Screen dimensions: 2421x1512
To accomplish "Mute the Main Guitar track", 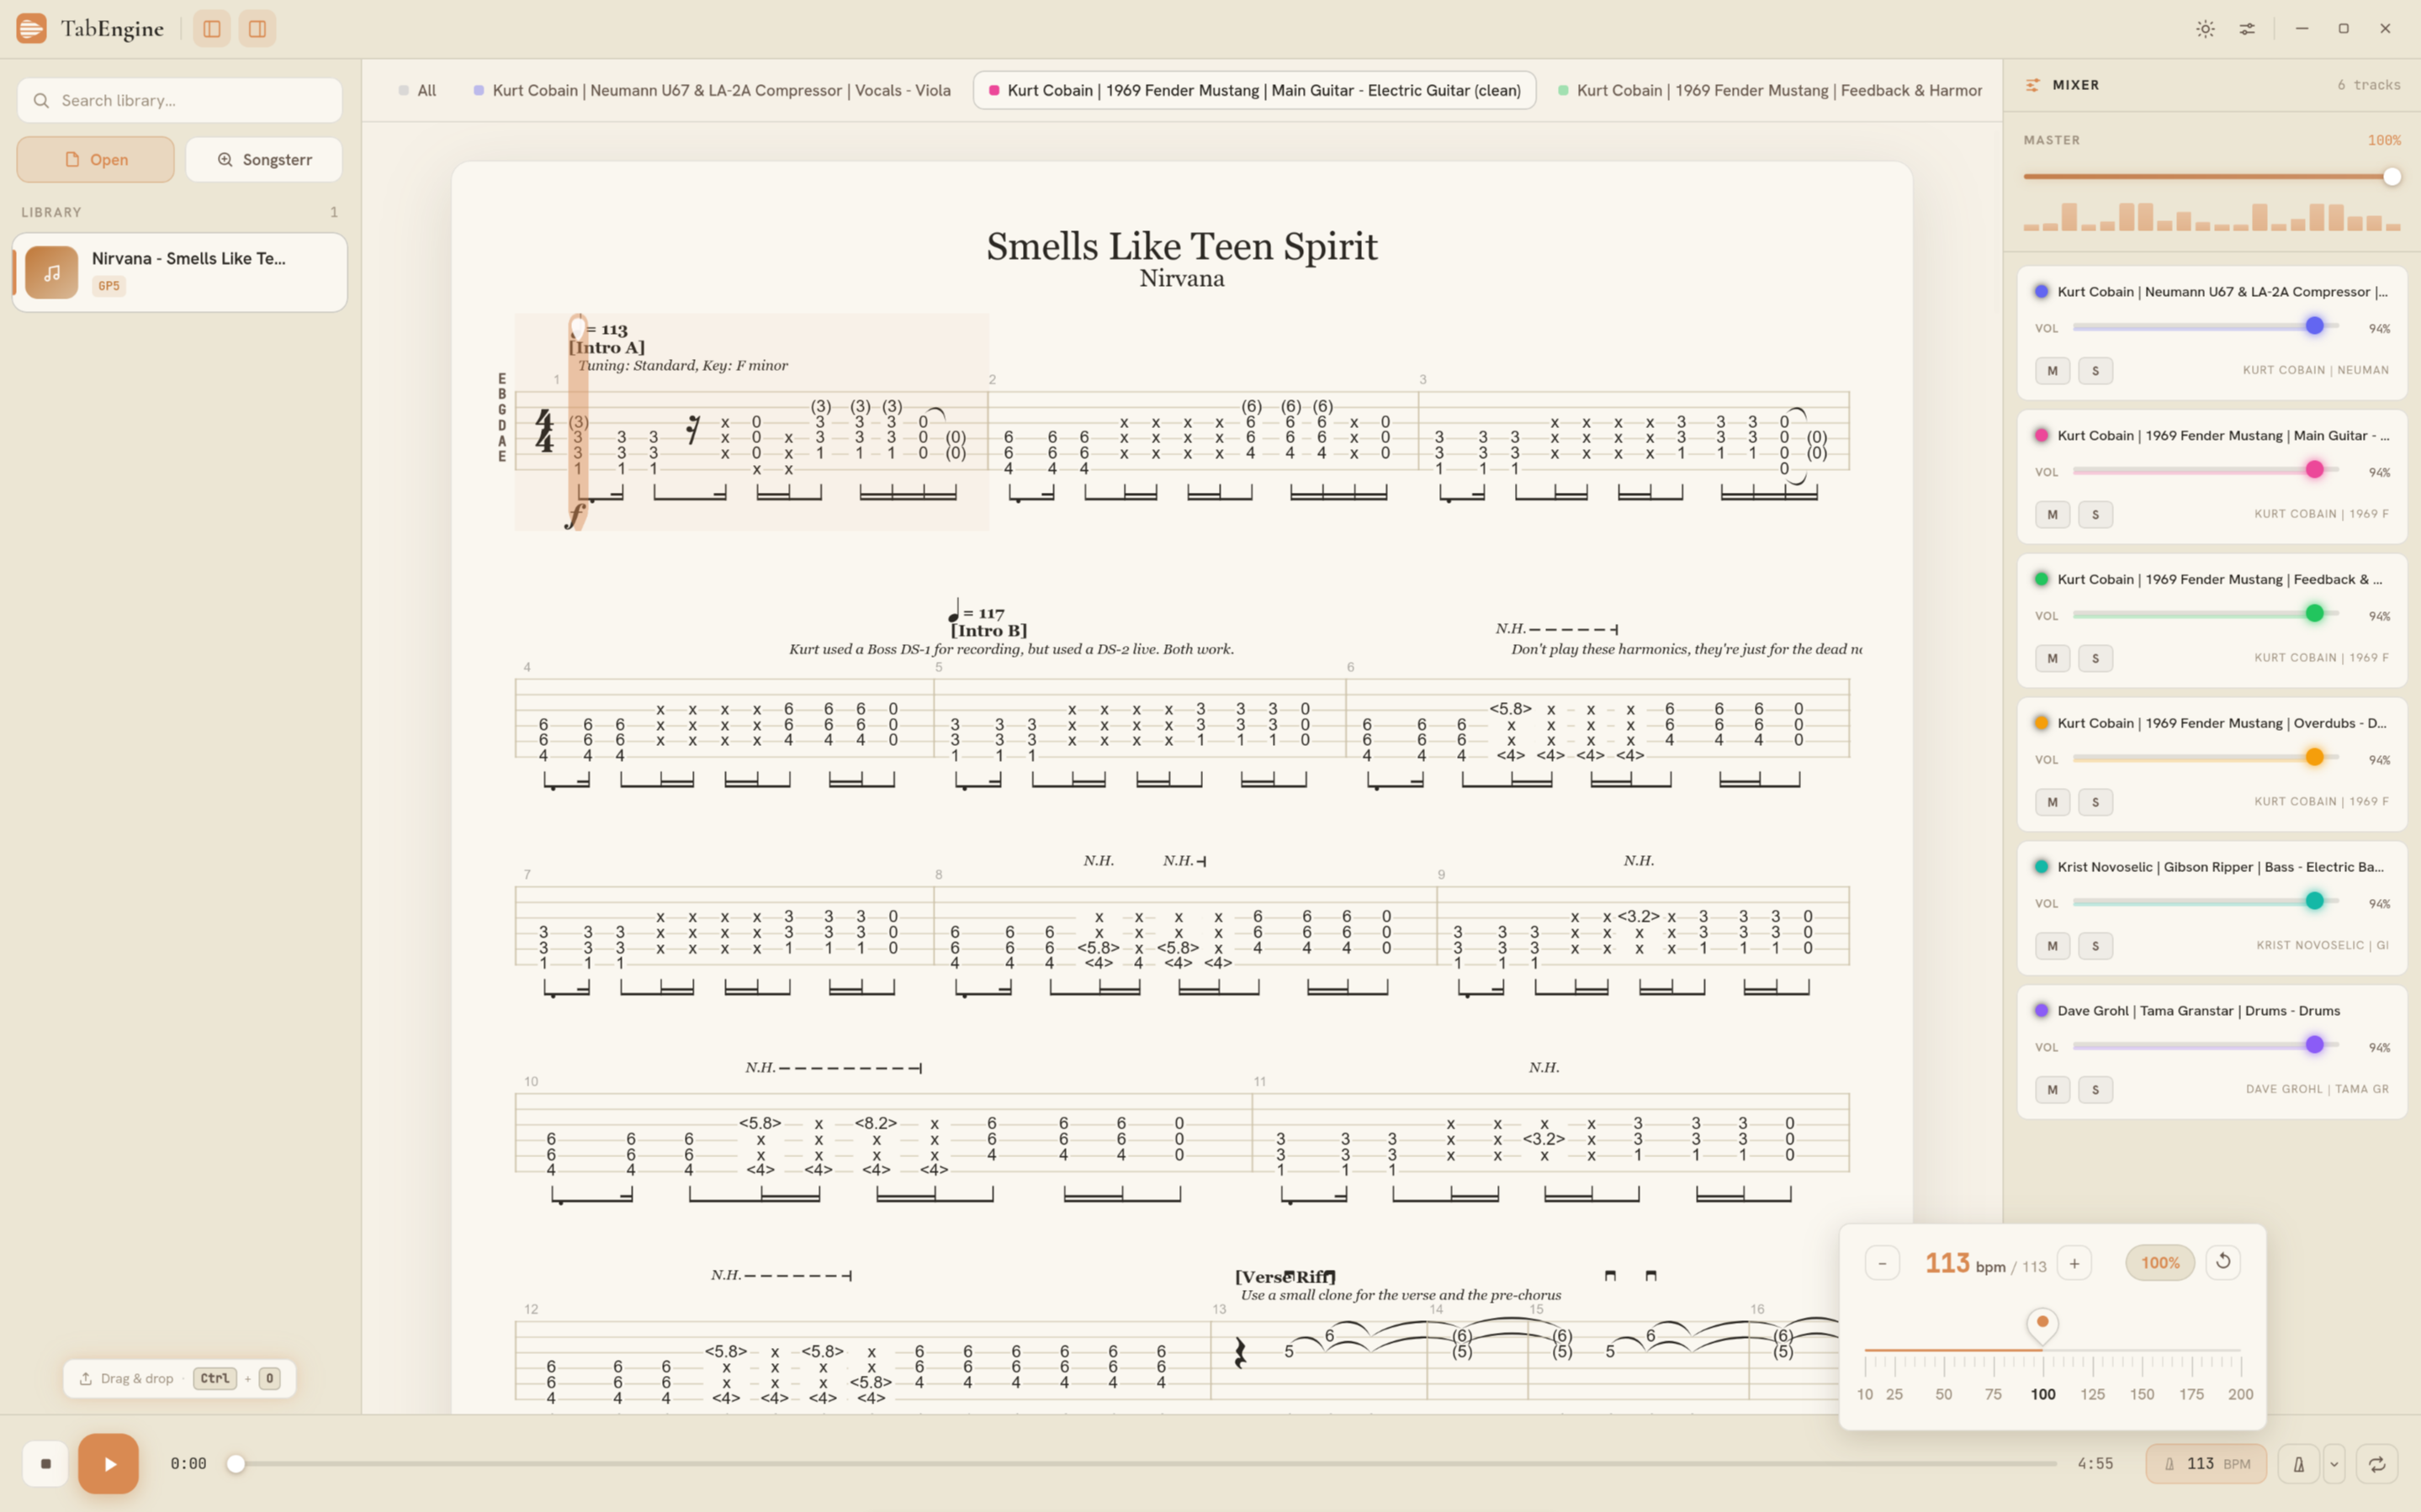I will coord(2052,515).
